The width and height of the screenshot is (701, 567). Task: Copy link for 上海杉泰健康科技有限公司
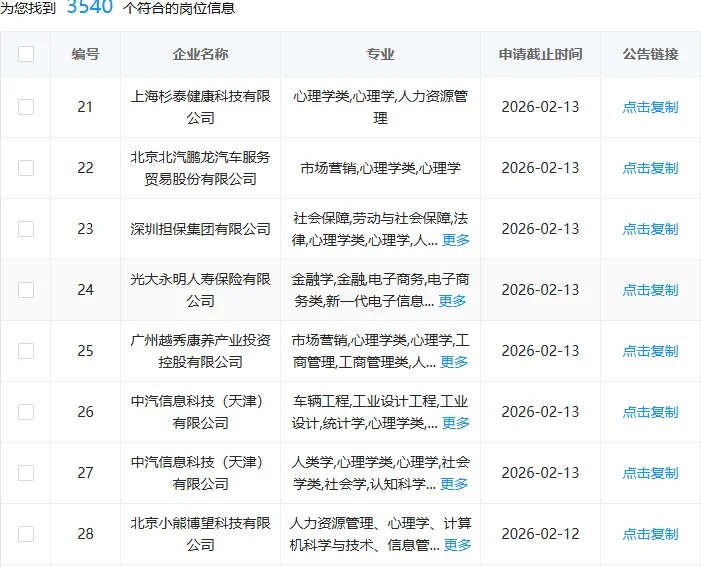pyautogui.click(x=650, y=107)
